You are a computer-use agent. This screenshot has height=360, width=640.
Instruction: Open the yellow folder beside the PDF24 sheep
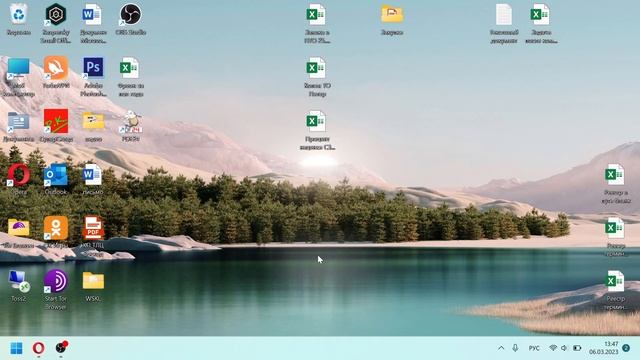coord(93,122)
